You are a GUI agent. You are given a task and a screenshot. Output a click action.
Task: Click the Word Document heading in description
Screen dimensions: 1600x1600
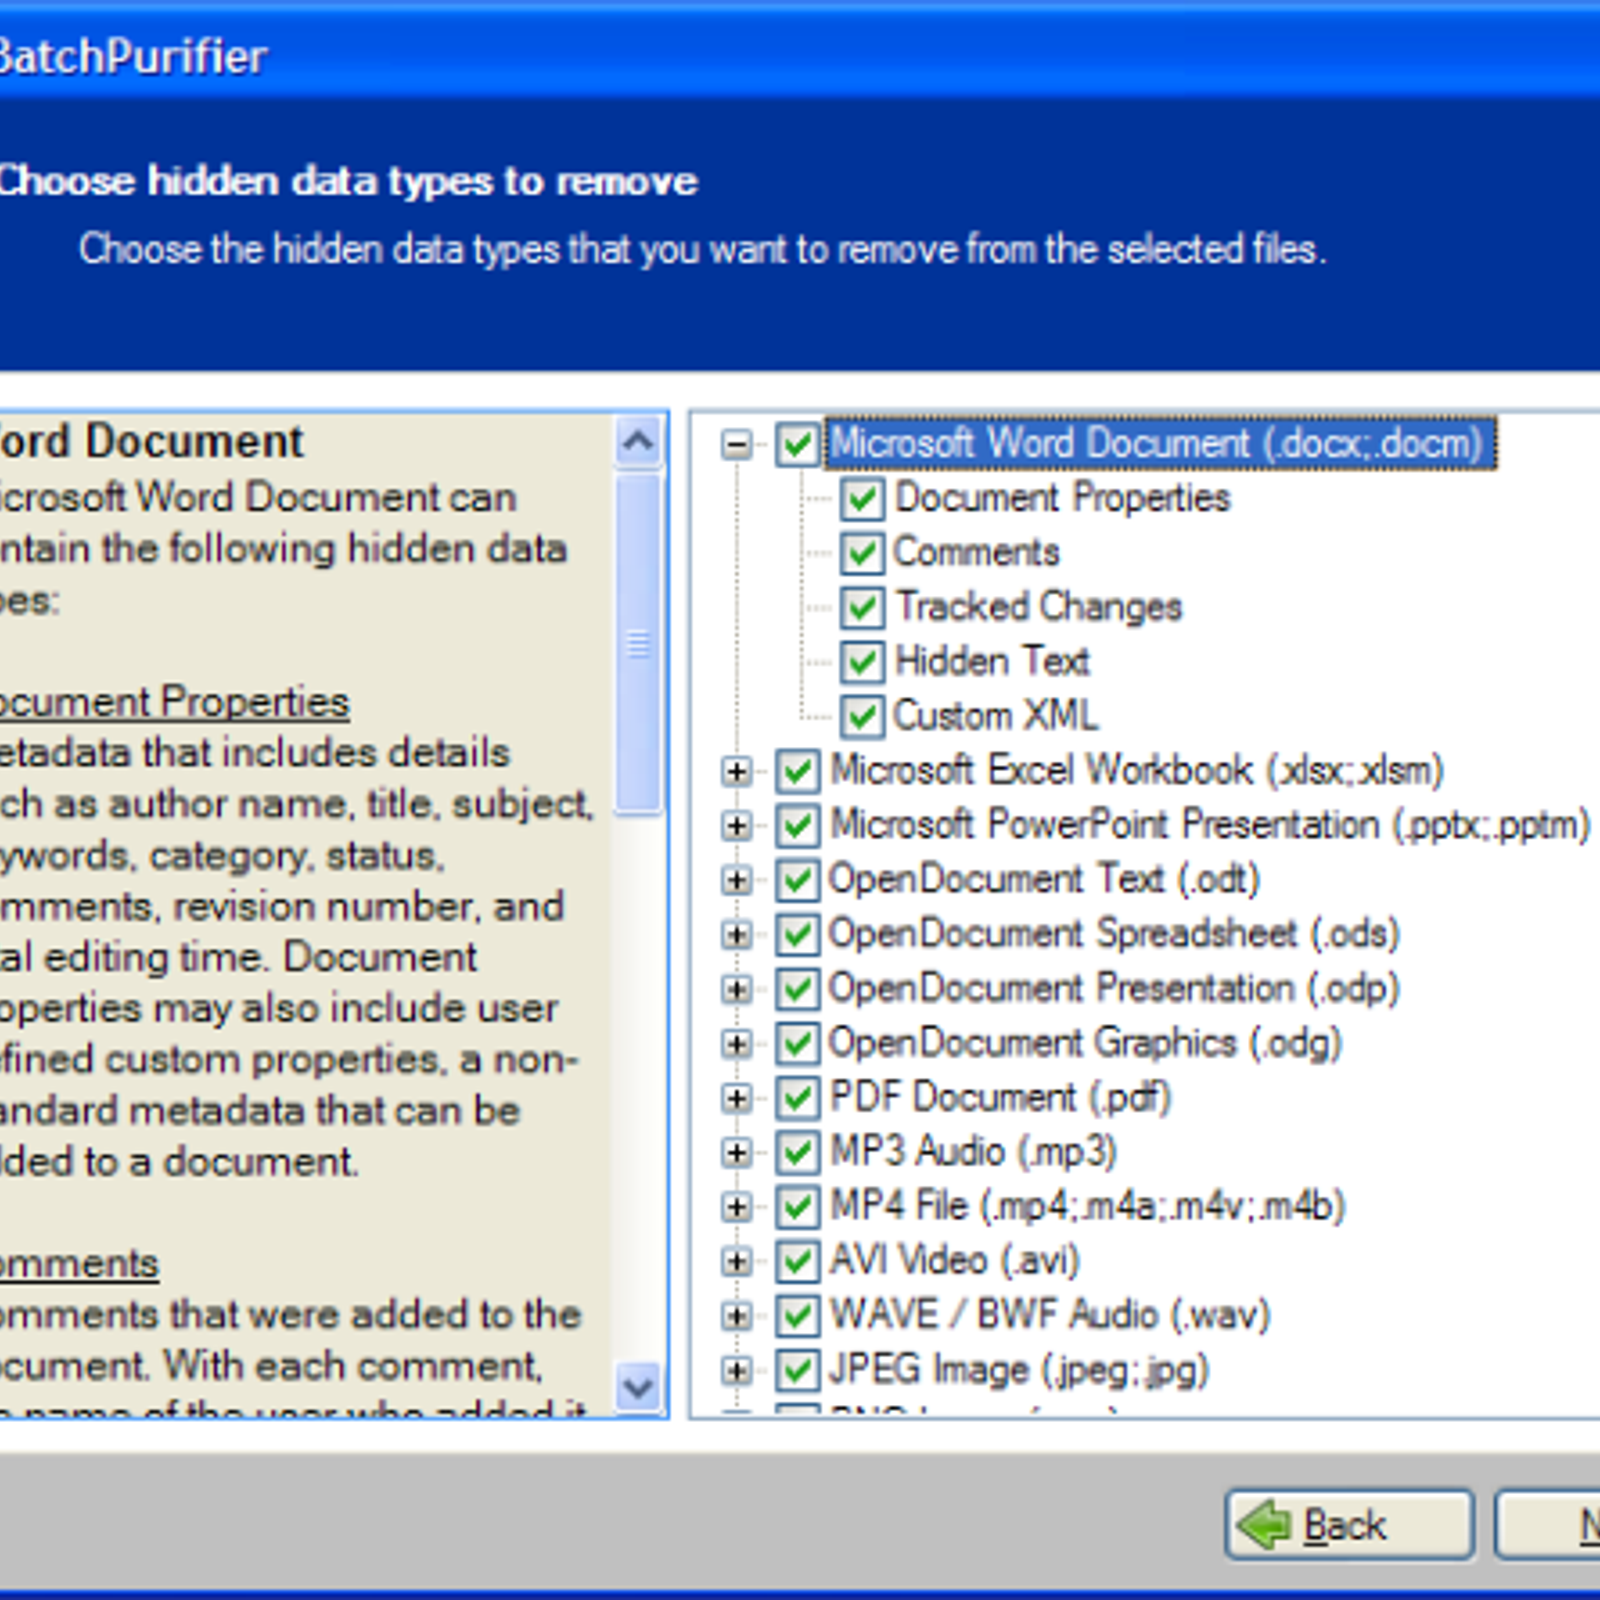click(151, 442)
